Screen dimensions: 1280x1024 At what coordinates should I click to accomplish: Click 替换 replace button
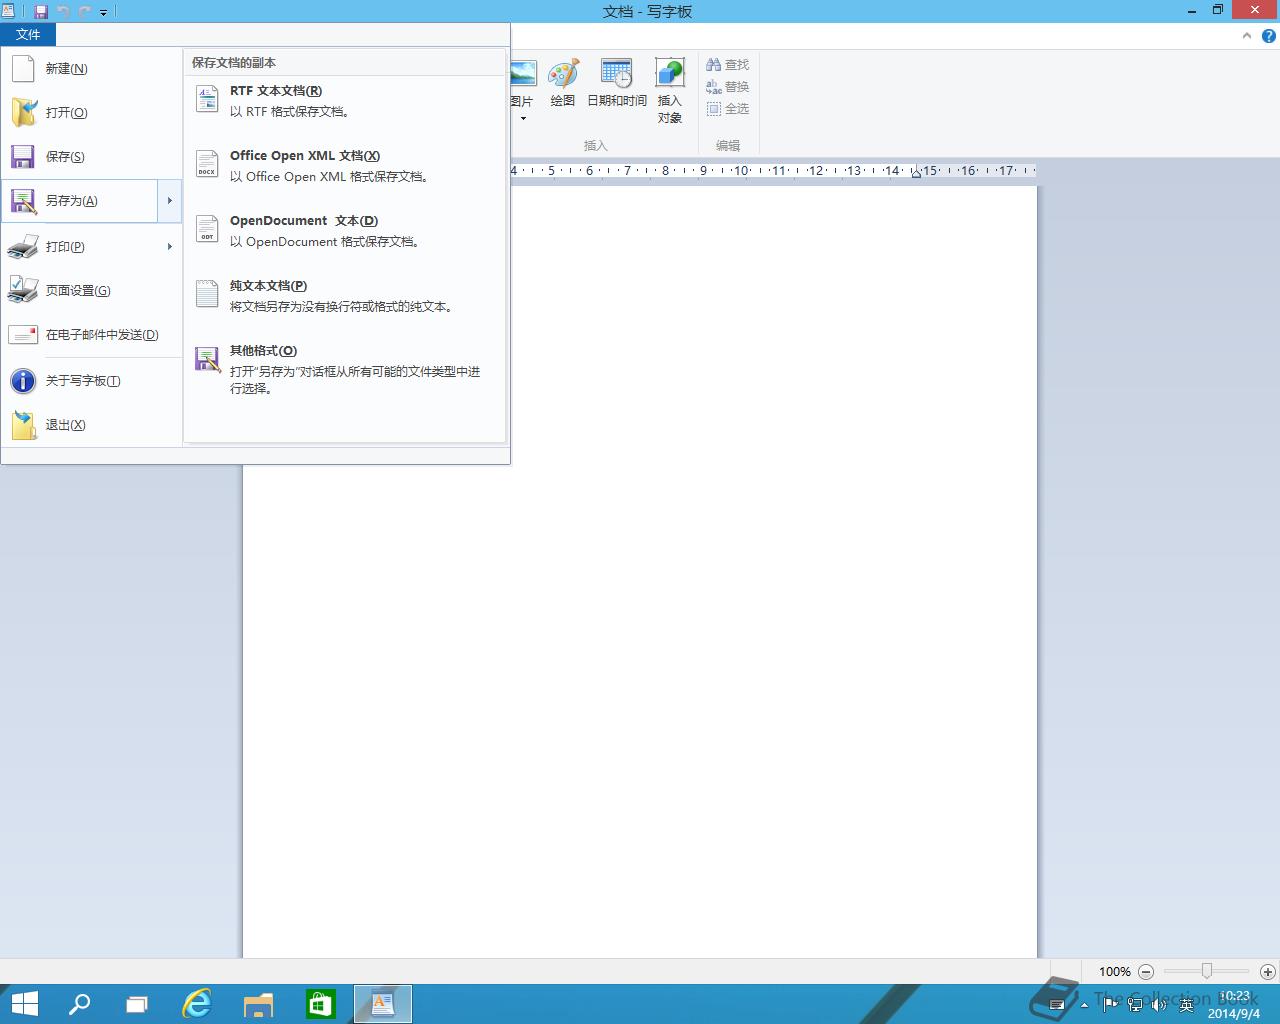(x=728, y=87)
